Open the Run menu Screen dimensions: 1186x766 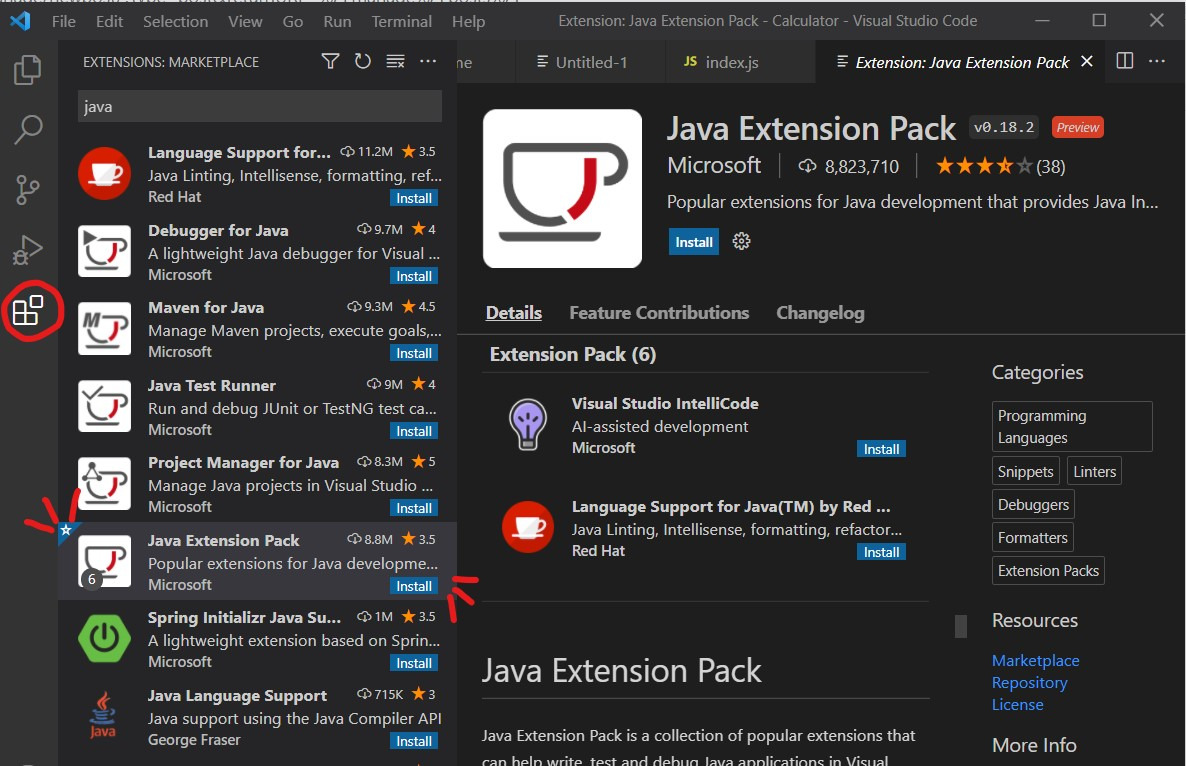(337, 20)
